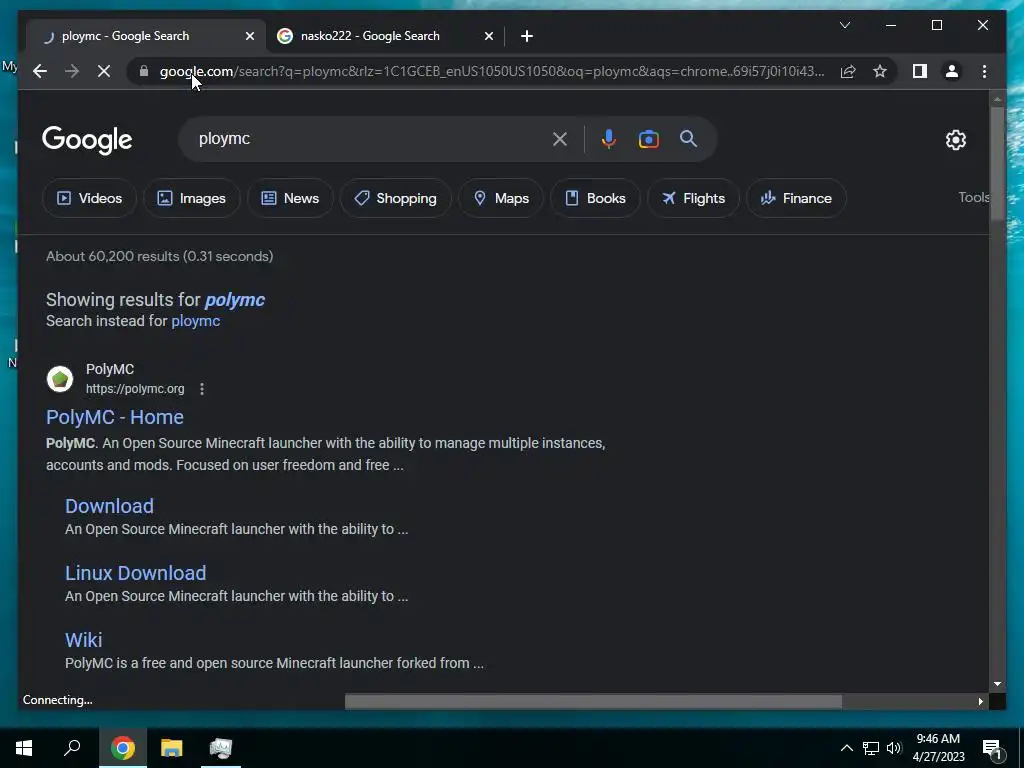Open the corrected polymc suggestion link
Screen dimensions: 1024x768
tap(234, 300)
